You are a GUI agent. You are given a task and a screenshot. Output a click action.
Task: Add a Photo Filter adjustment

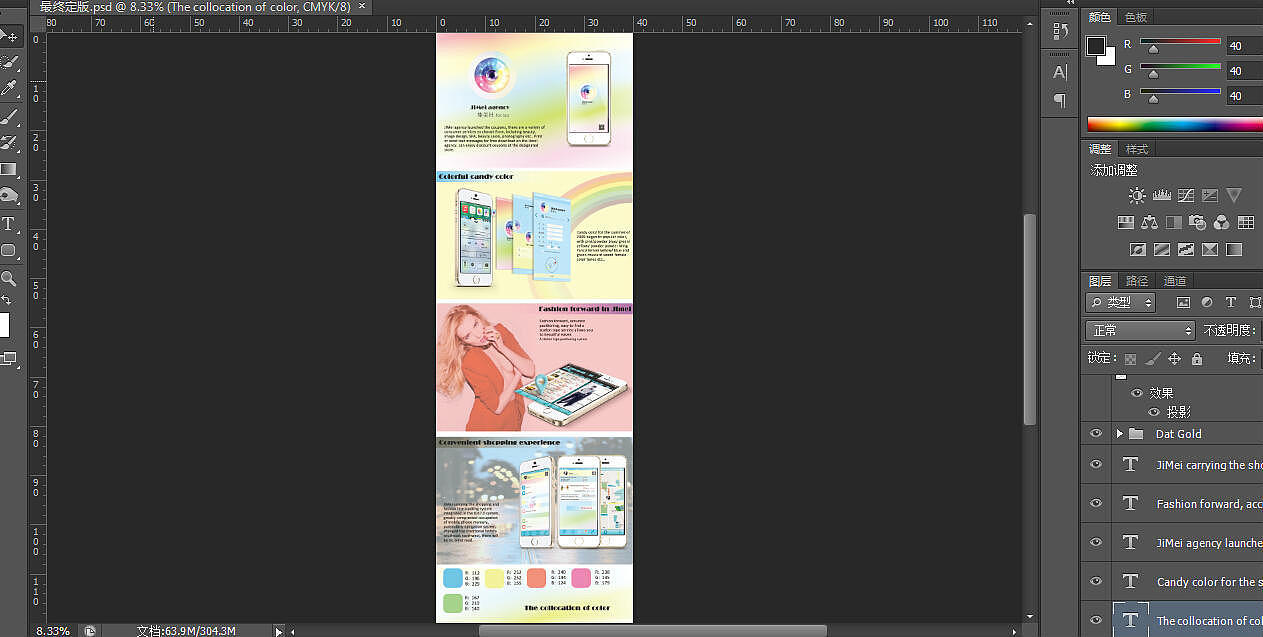pyautogui.click(x=1198, y=223)
